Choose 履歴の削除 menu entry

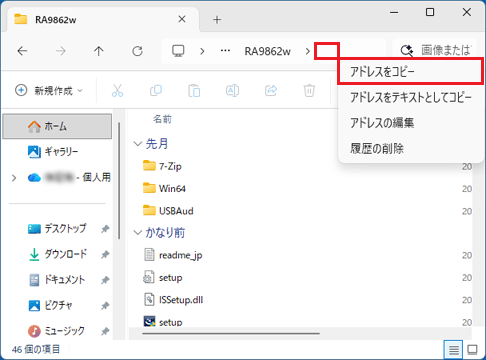[411, 148]
